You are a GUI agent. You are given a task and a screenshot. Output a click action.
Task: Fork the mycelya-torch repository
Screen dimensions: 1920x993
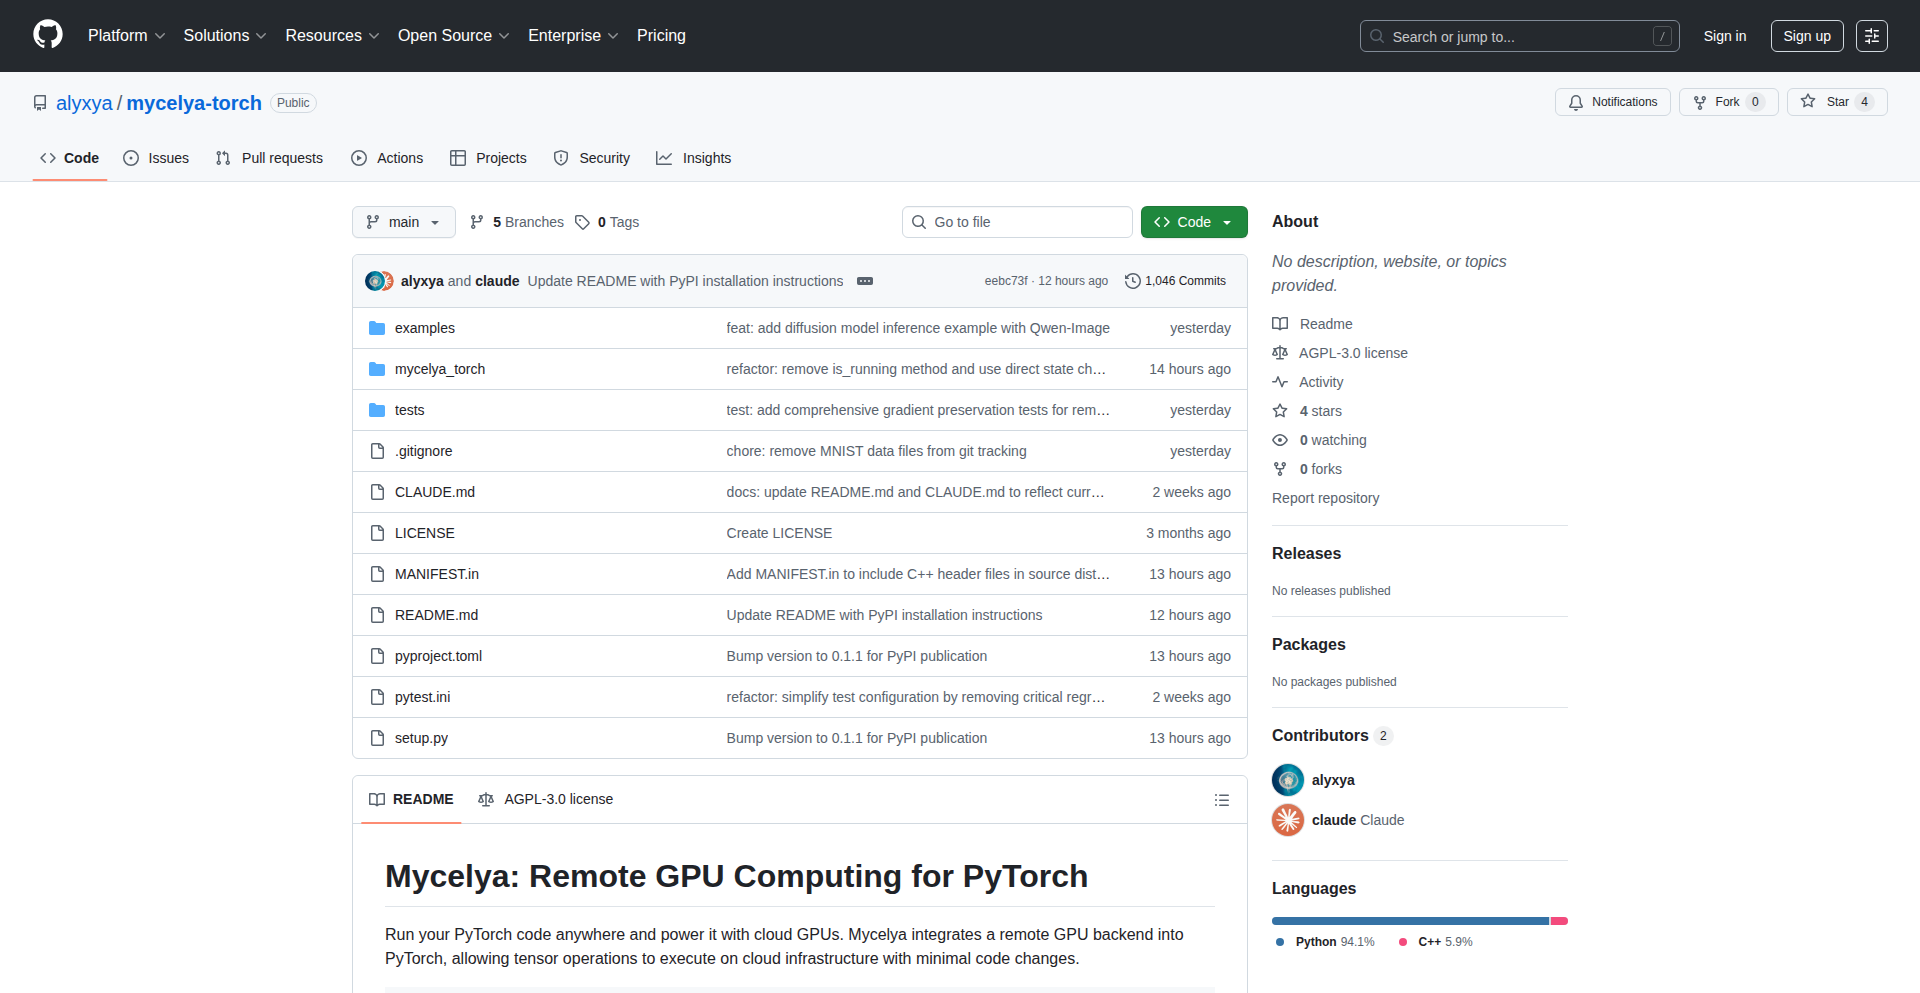click(1727, 102)
